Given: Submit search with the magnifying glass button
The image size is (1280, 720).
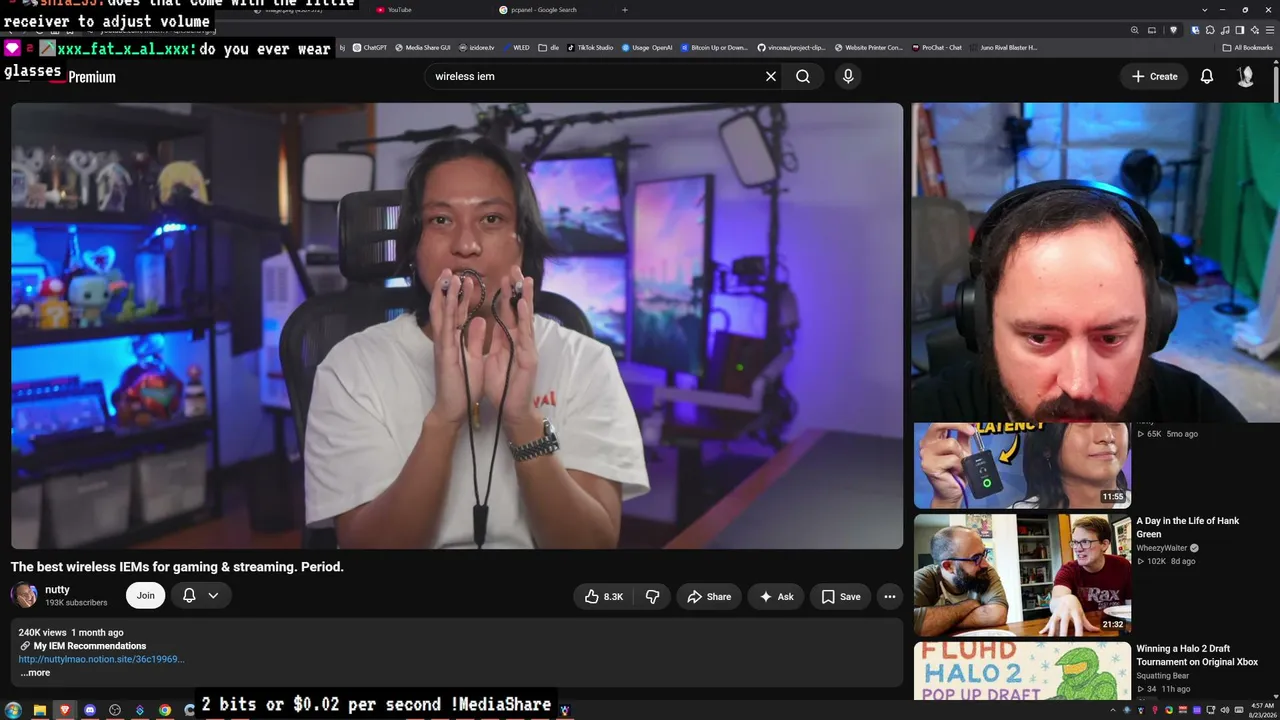Looking at the screenshot, I should pyautogui.click(x=803, y=76).
